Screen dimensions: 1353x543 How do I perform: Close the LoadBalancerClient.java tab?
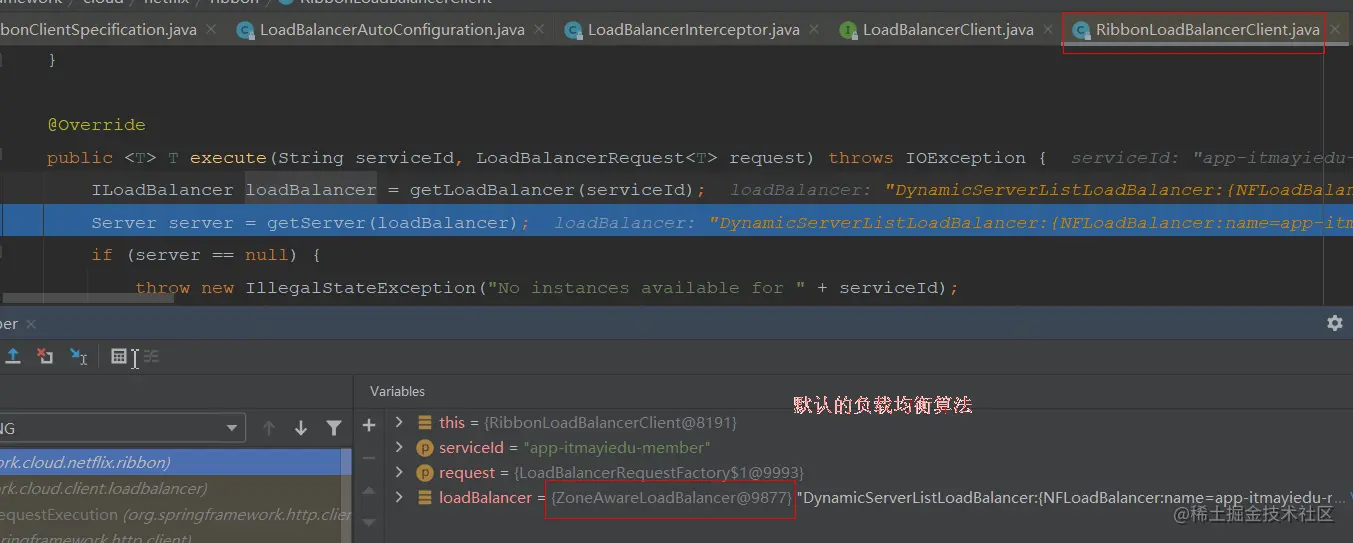point(1049,30)
